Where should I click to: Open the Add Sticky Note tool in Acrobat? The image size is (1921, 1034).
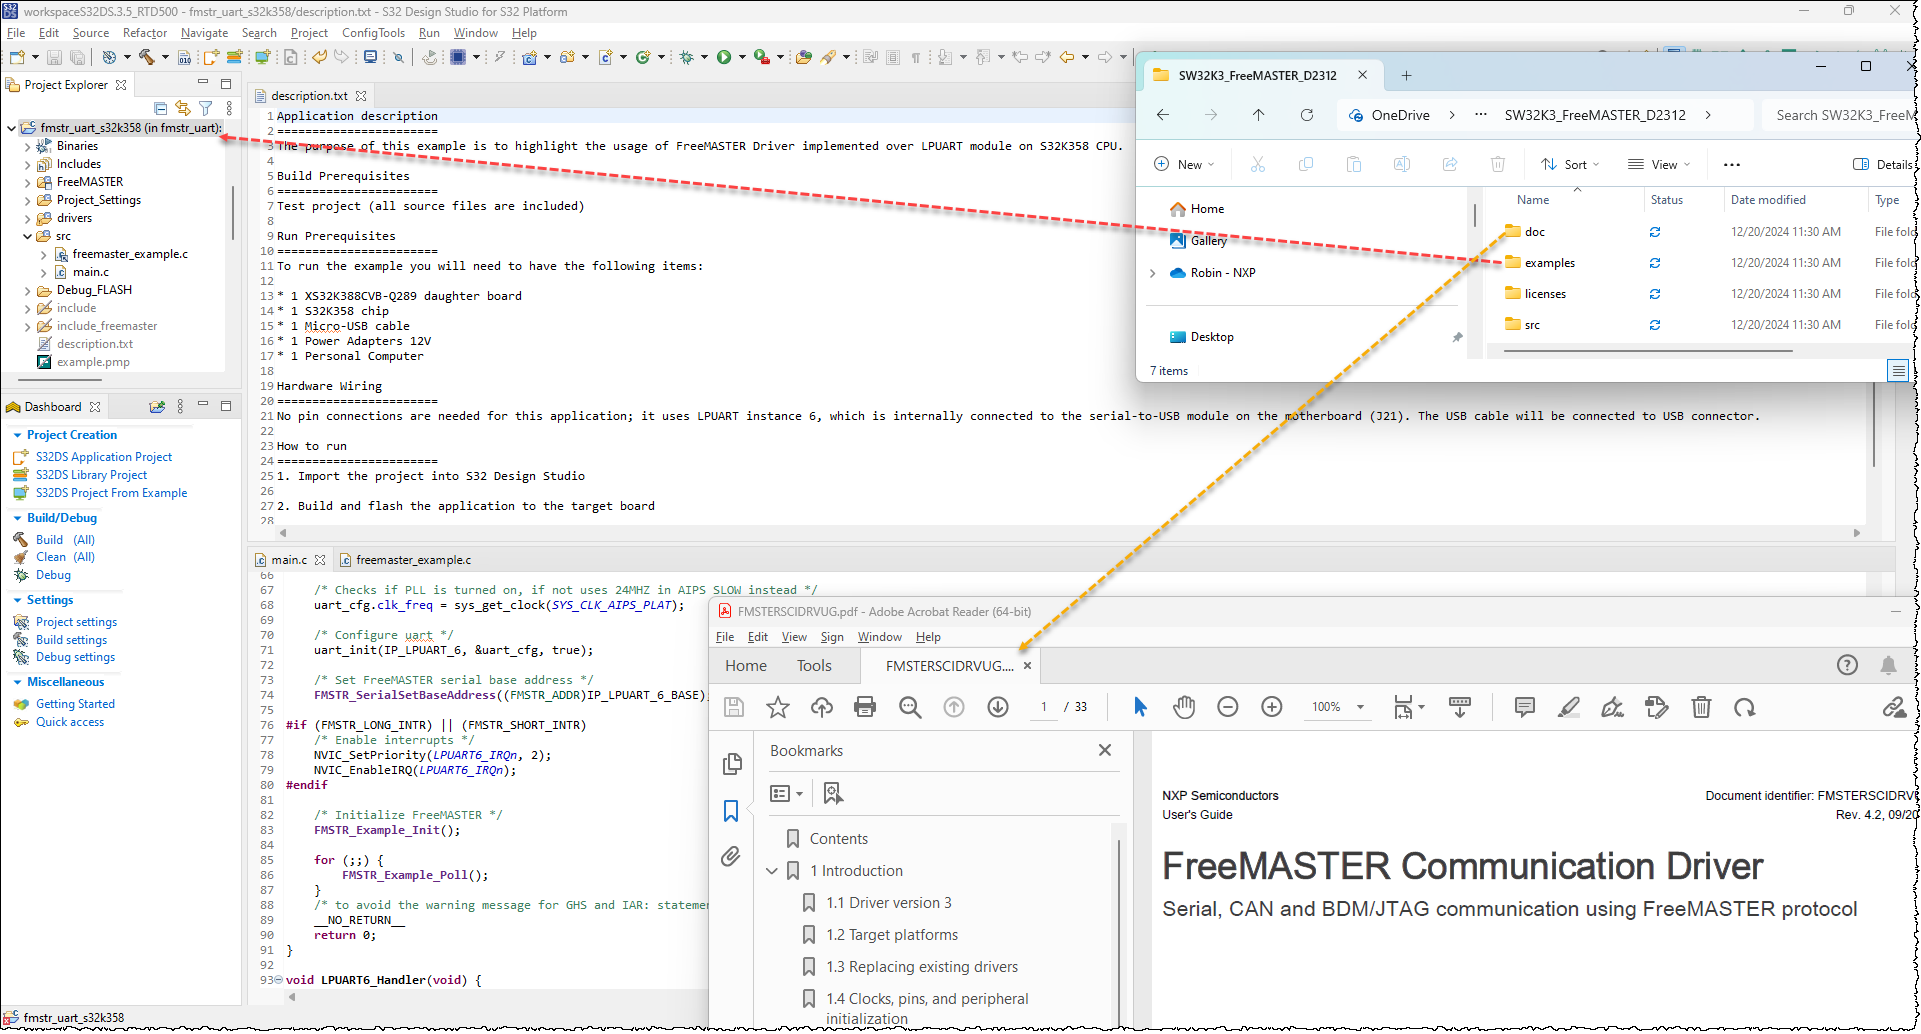click(1524, 707)
